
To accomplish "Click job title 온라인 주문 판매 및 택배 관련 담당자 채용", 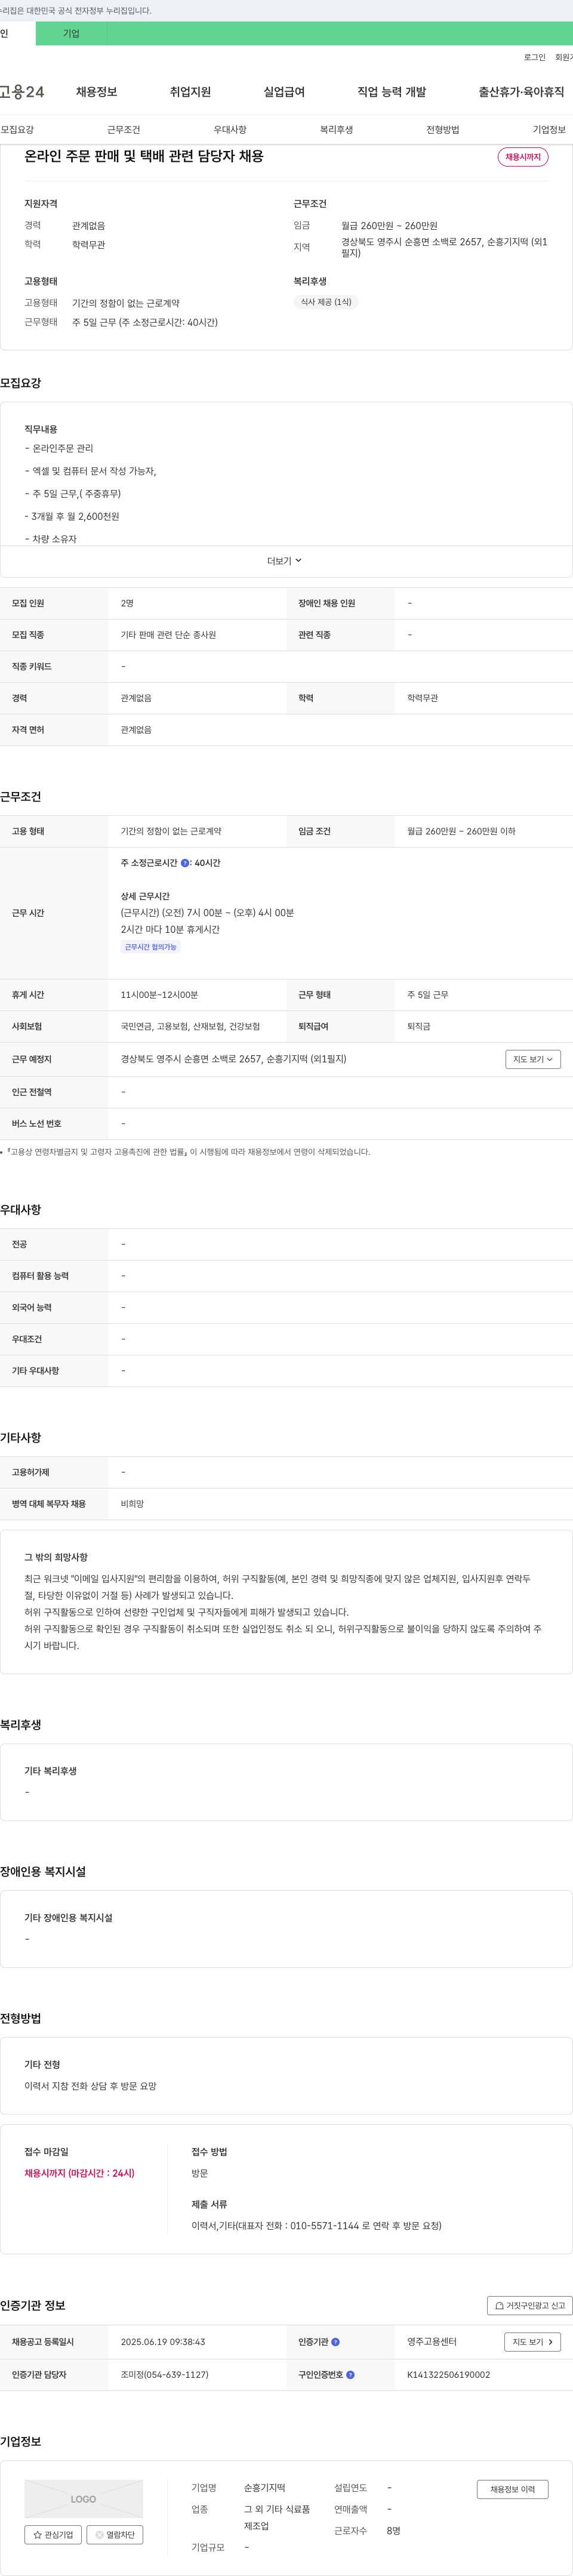I will [144, 156].
